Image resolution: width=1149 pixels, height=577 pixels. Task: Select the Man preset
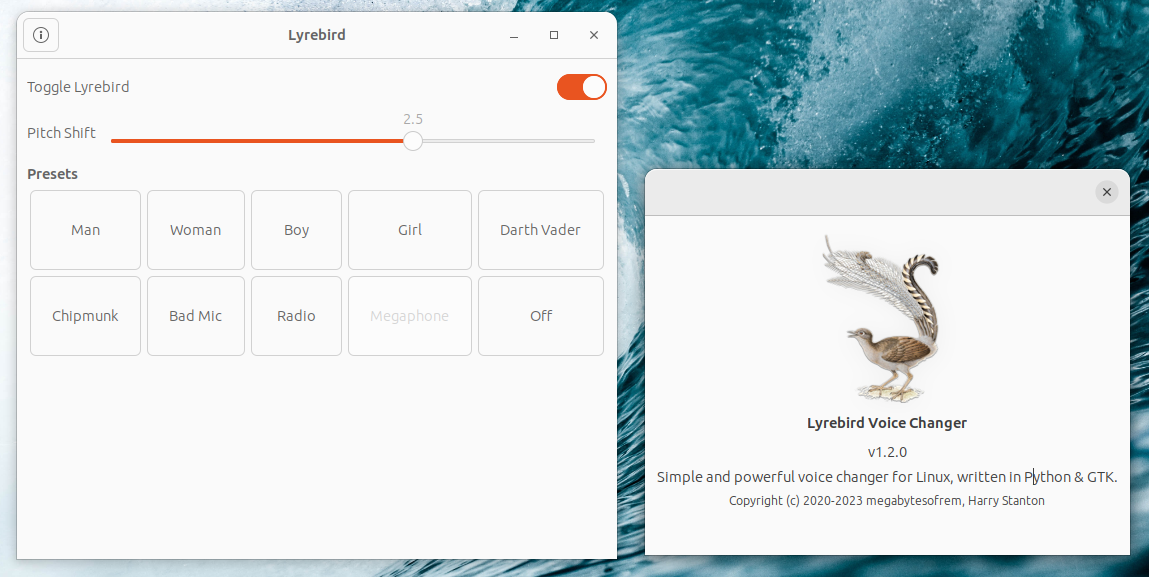click(x=85, y=230)
